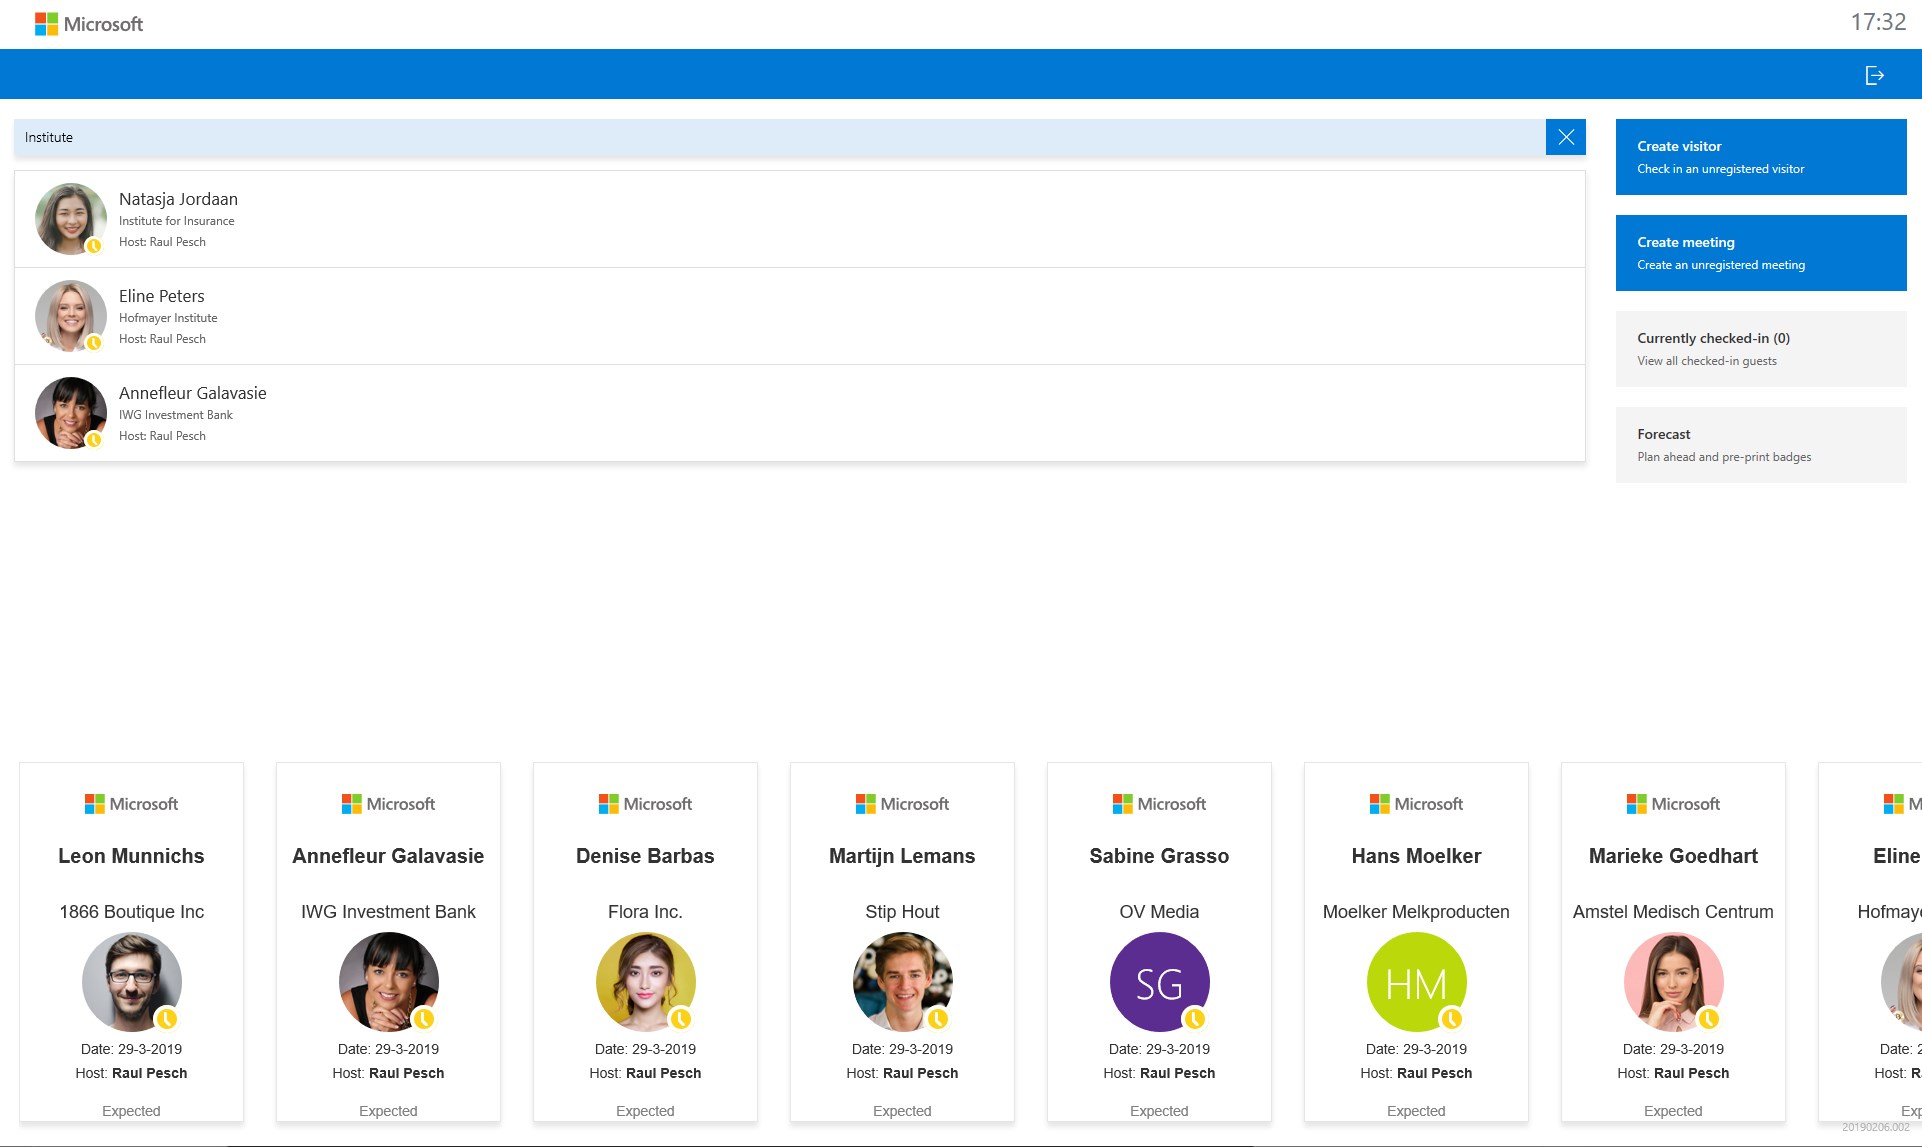Click Amstel Medisch Centrum company text
1922x1147 pixels.
coord(1673,912)
